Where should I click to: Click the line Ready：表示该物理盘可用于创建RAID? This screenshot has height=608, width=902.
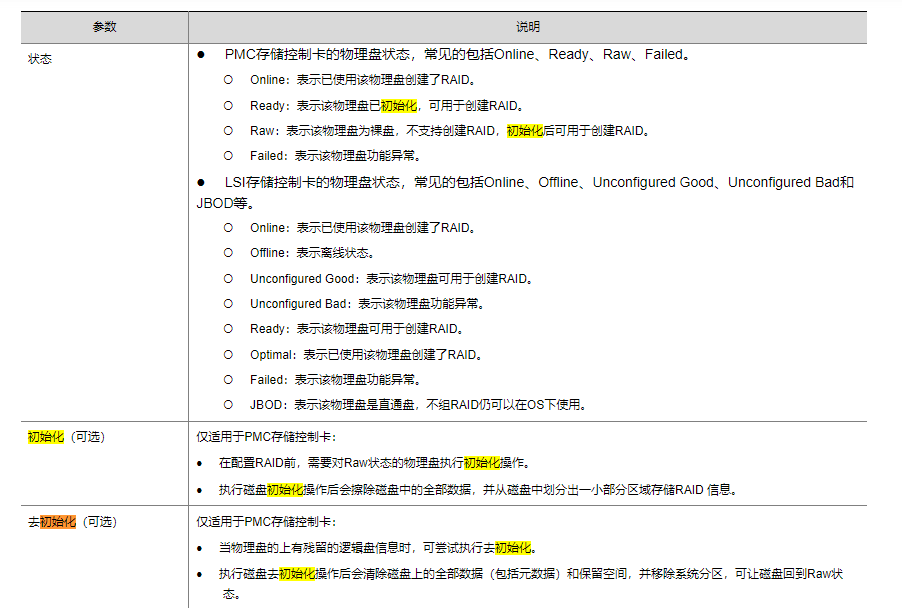357,329
